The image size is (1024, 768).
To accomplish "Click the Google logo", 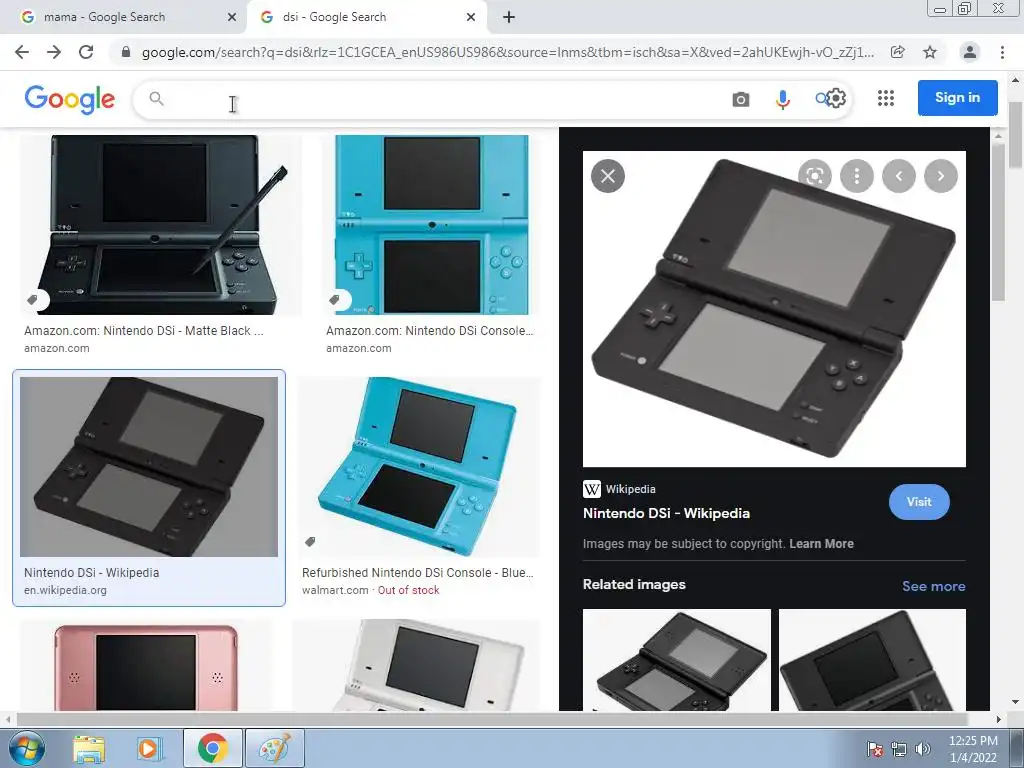I will [70, 99].
